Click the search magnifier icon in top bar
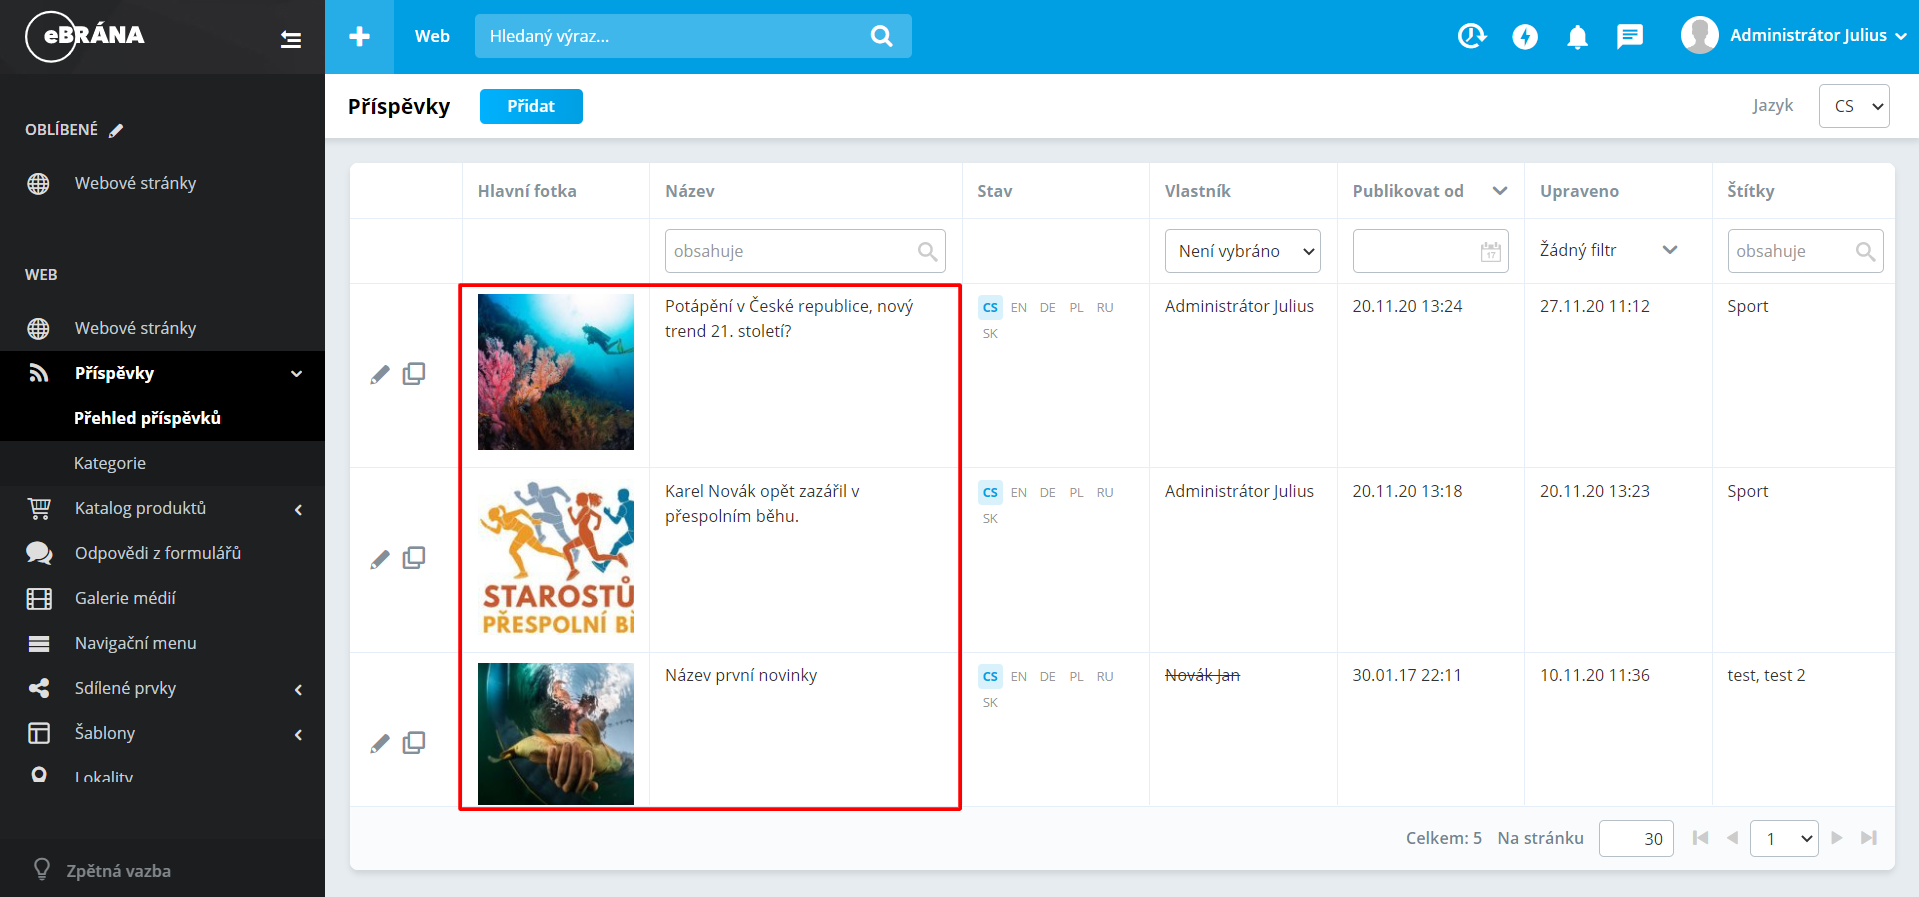 (x=881, y=36)
